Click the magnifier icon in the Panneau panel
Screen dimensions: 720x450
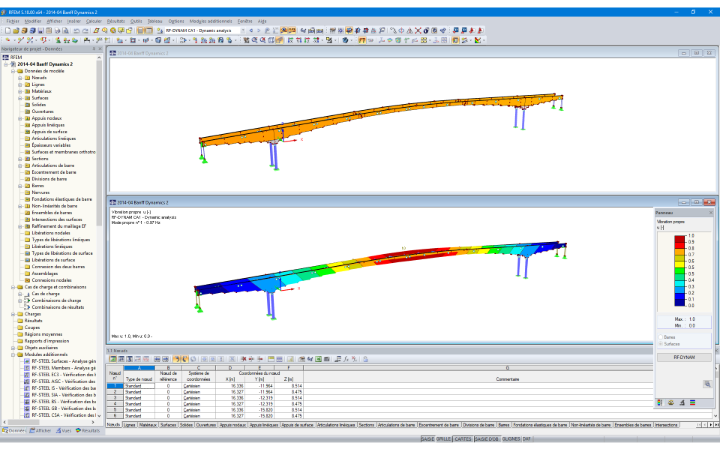[x=707, y=384]
